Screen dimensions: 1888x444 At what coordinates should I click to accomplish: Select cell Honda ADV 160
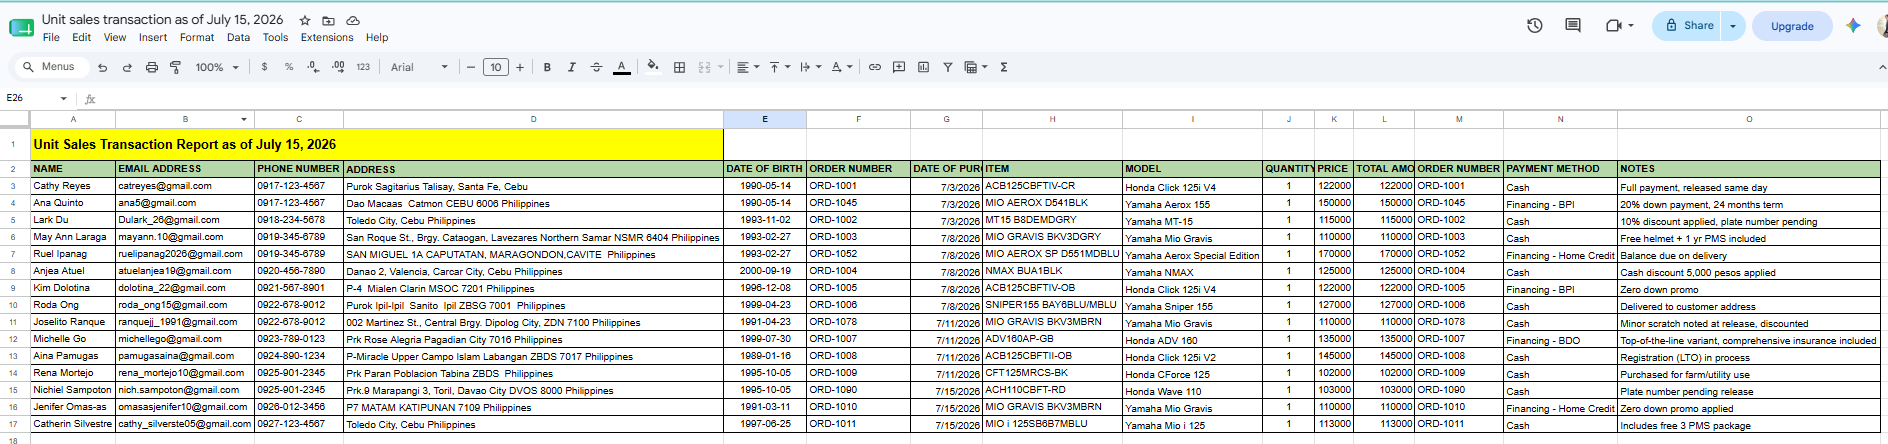[1191, 340]
